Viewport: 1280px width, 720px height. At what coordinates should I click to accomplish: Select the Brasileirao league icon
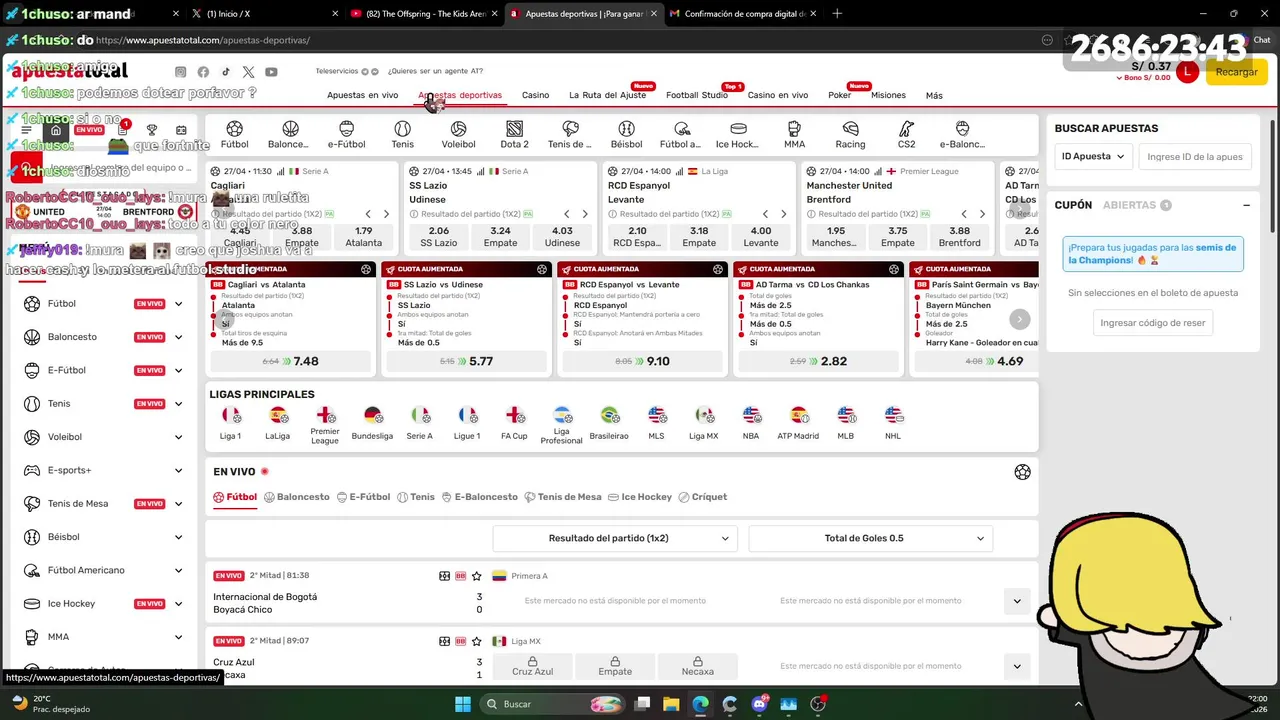coord(609,423)
